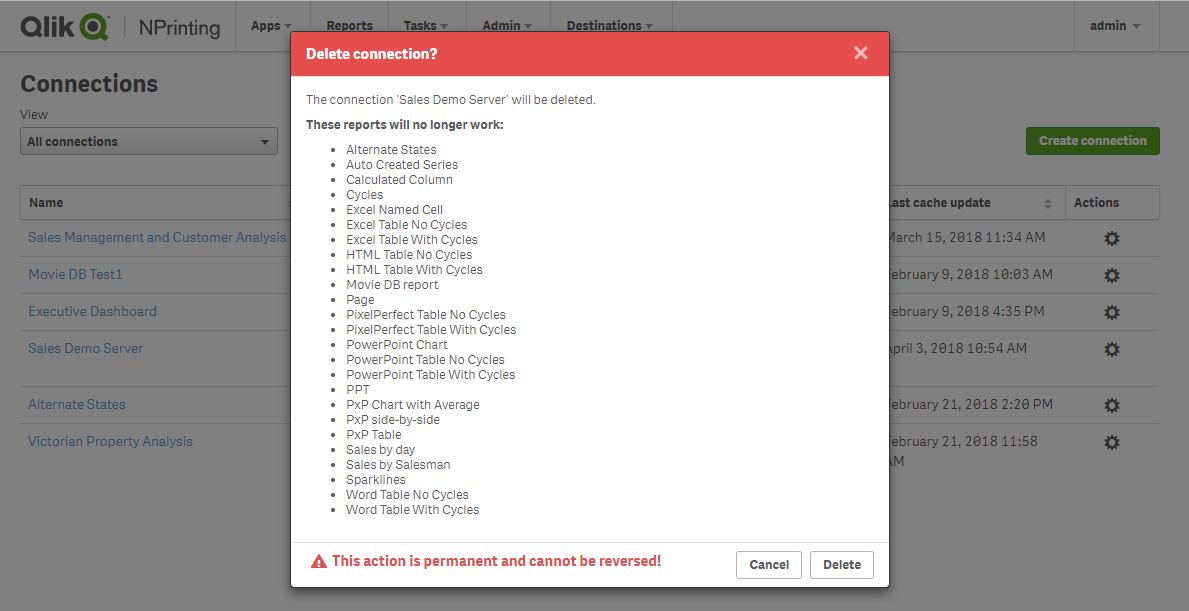The height and width of the screenshot is (611, 1189).
Task: Open actions gear for Sales Management row
Action: pos(1112,238)
